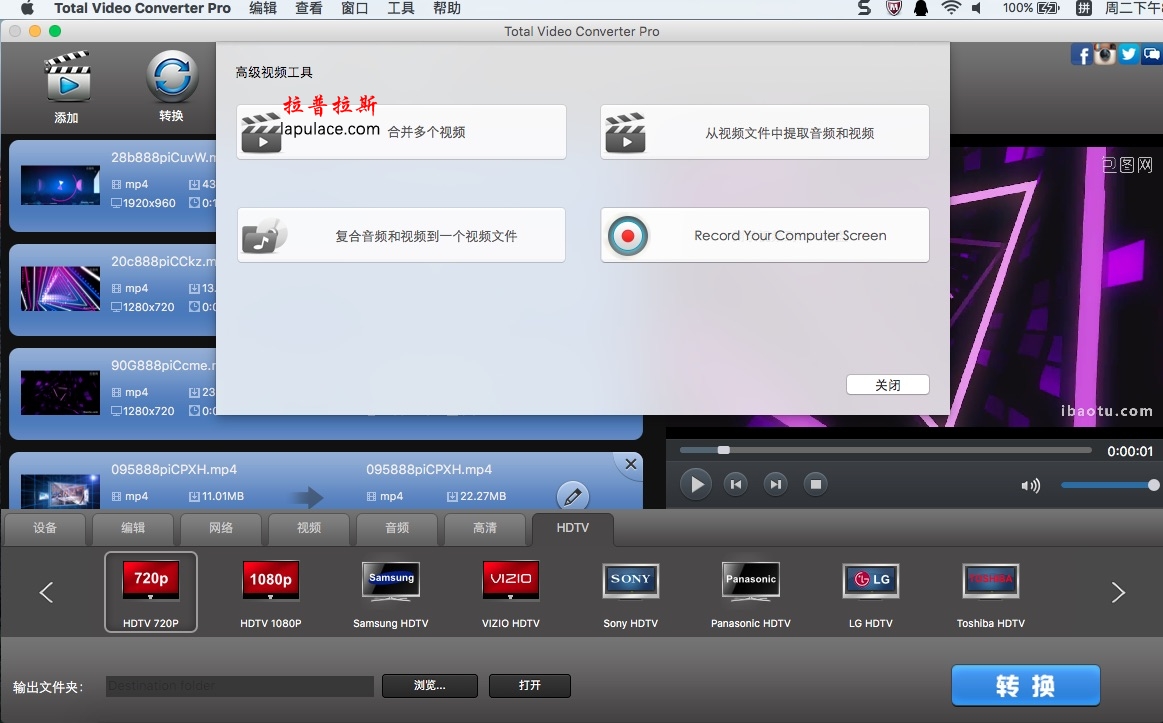Click the Add (添加) video icon
Image resolution: width=1163 pixels, height=723 pixels.
pos(67,76)
